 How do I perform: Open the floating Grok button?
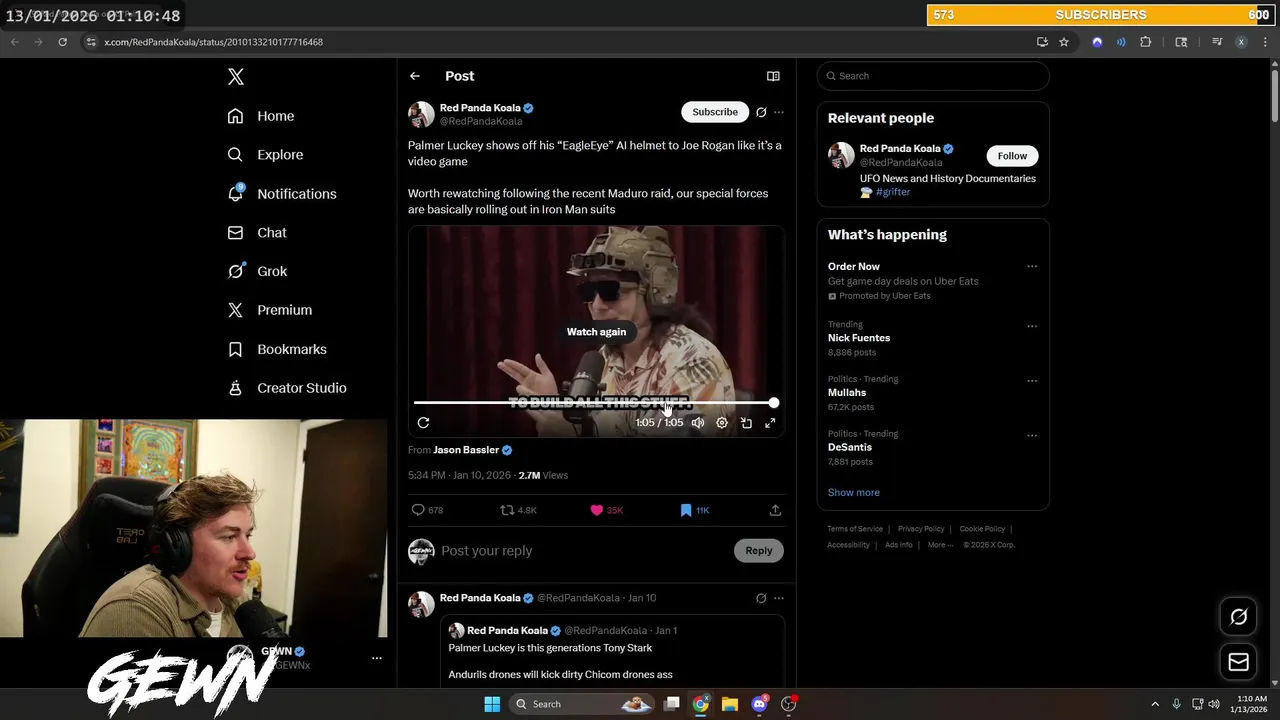(x=1238, y=617)
